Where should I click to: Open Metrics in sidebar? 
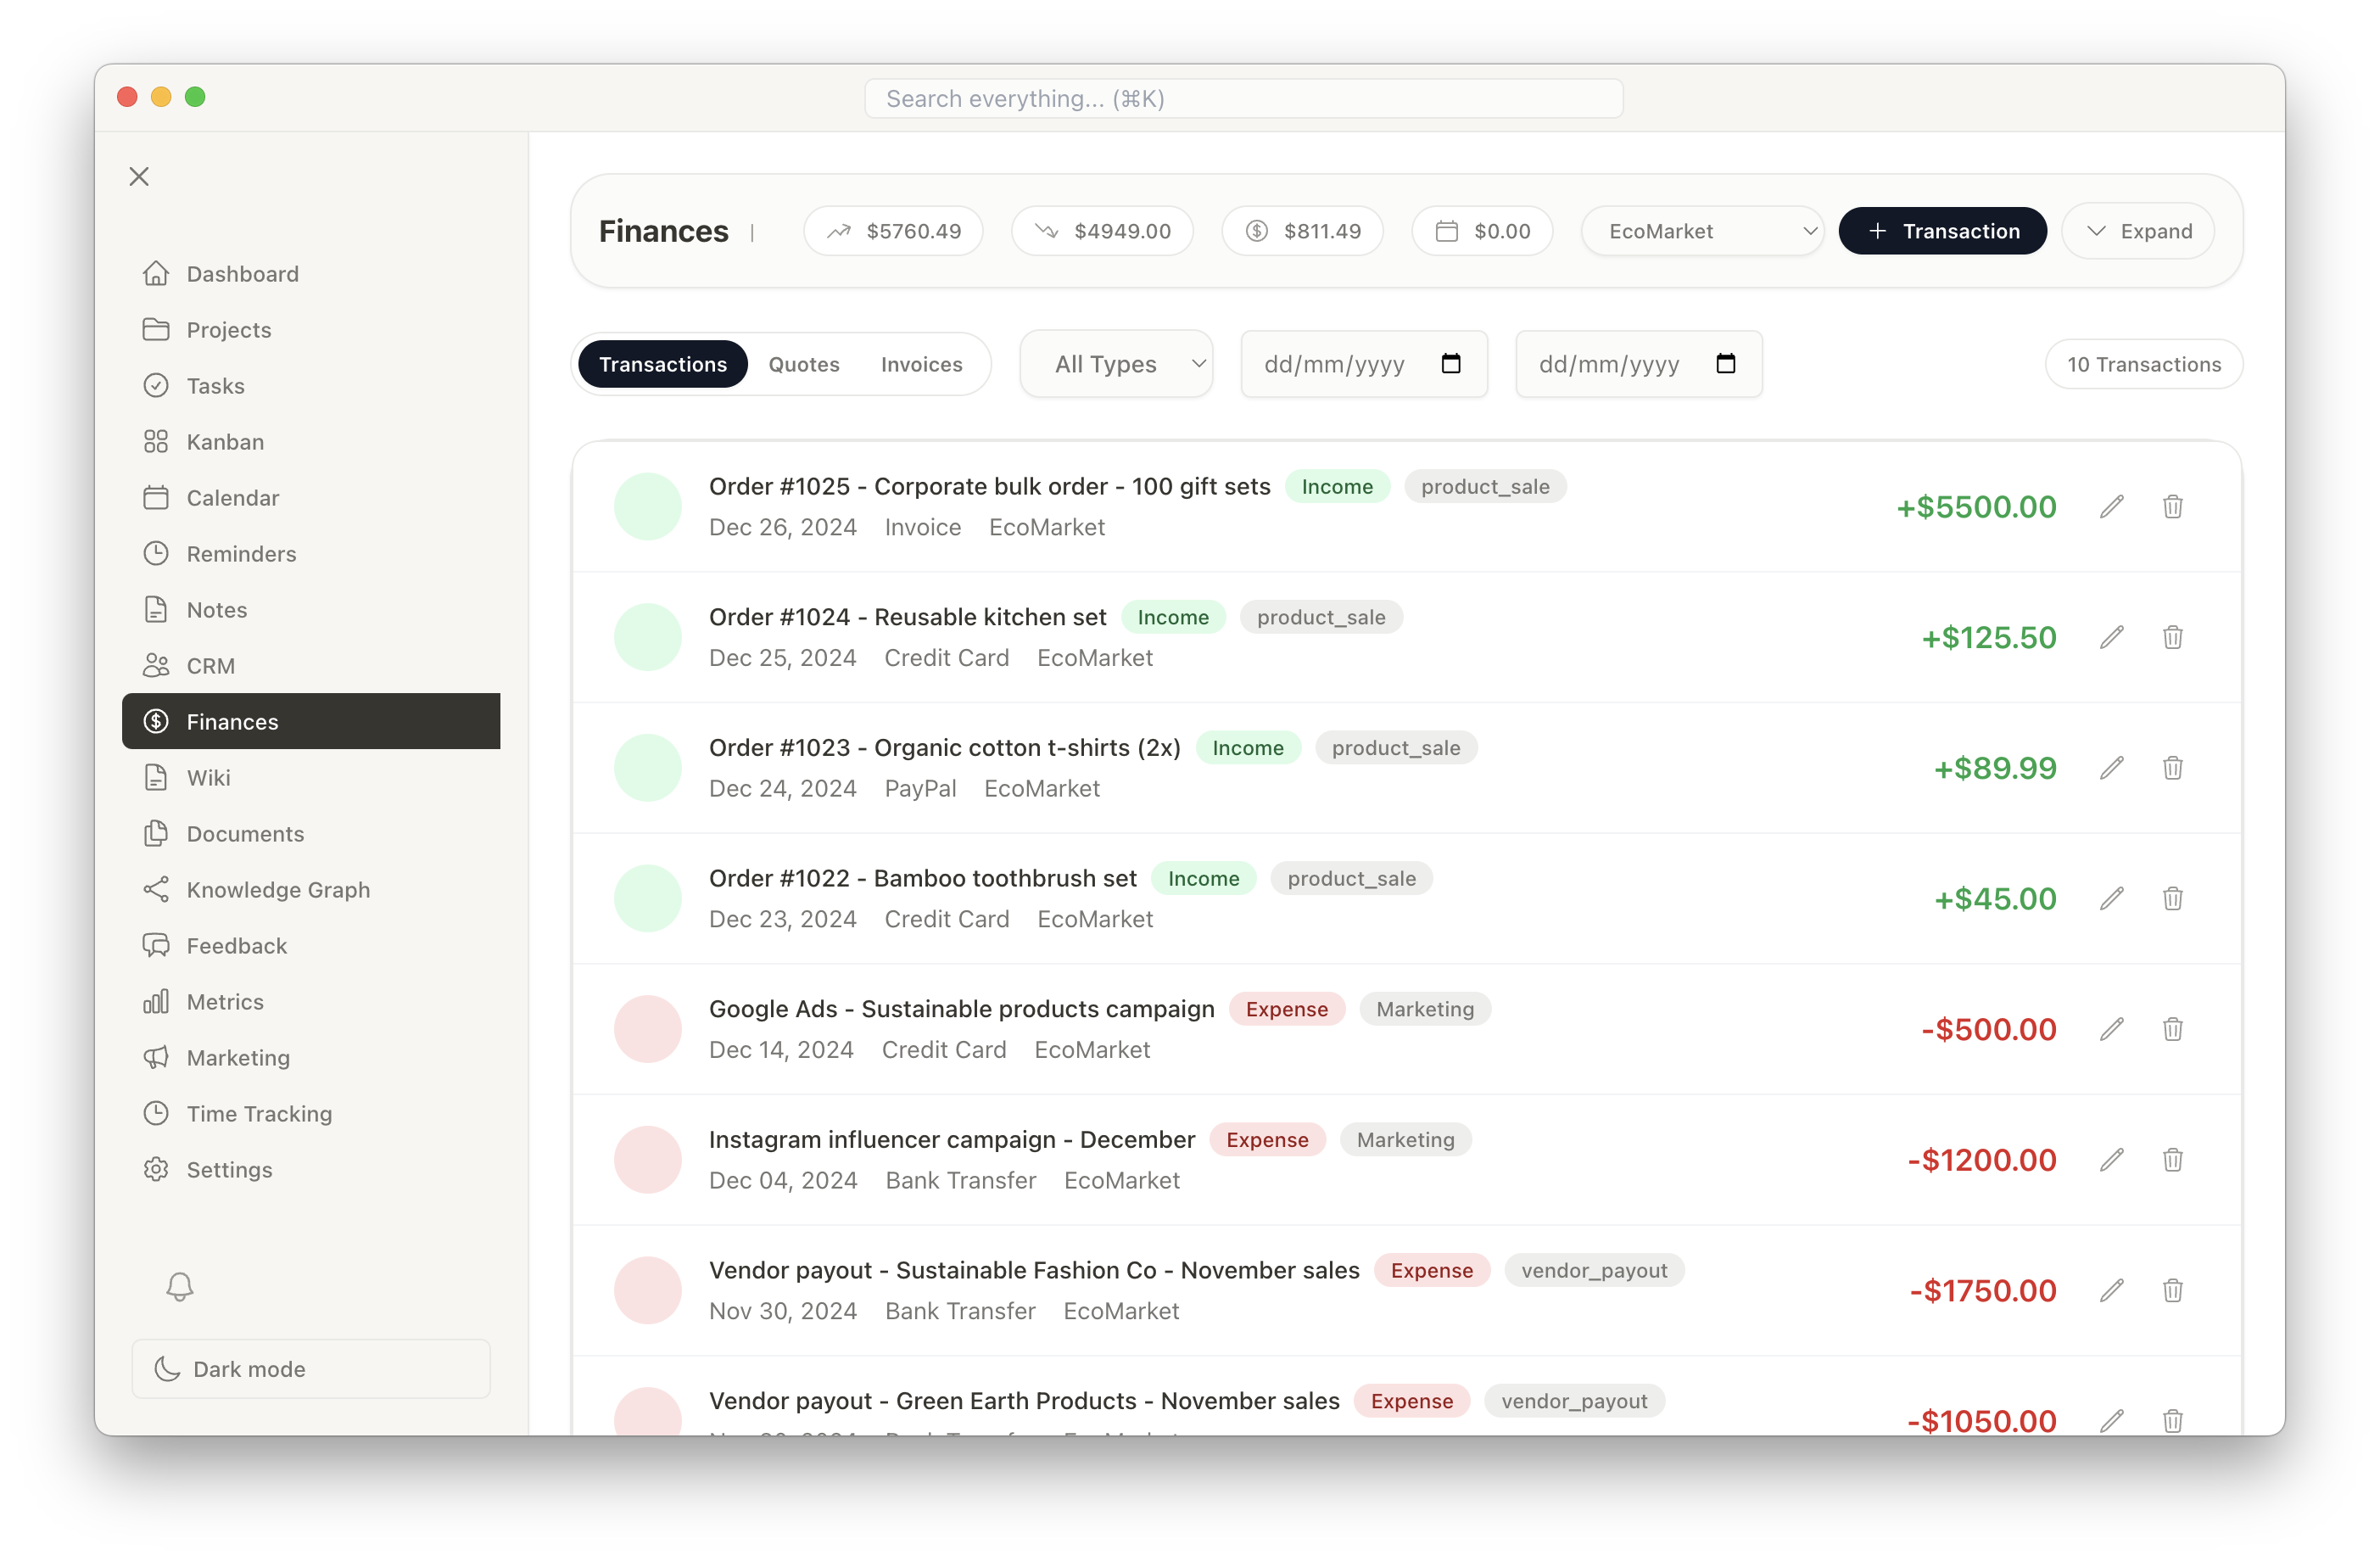[311, 1001]
